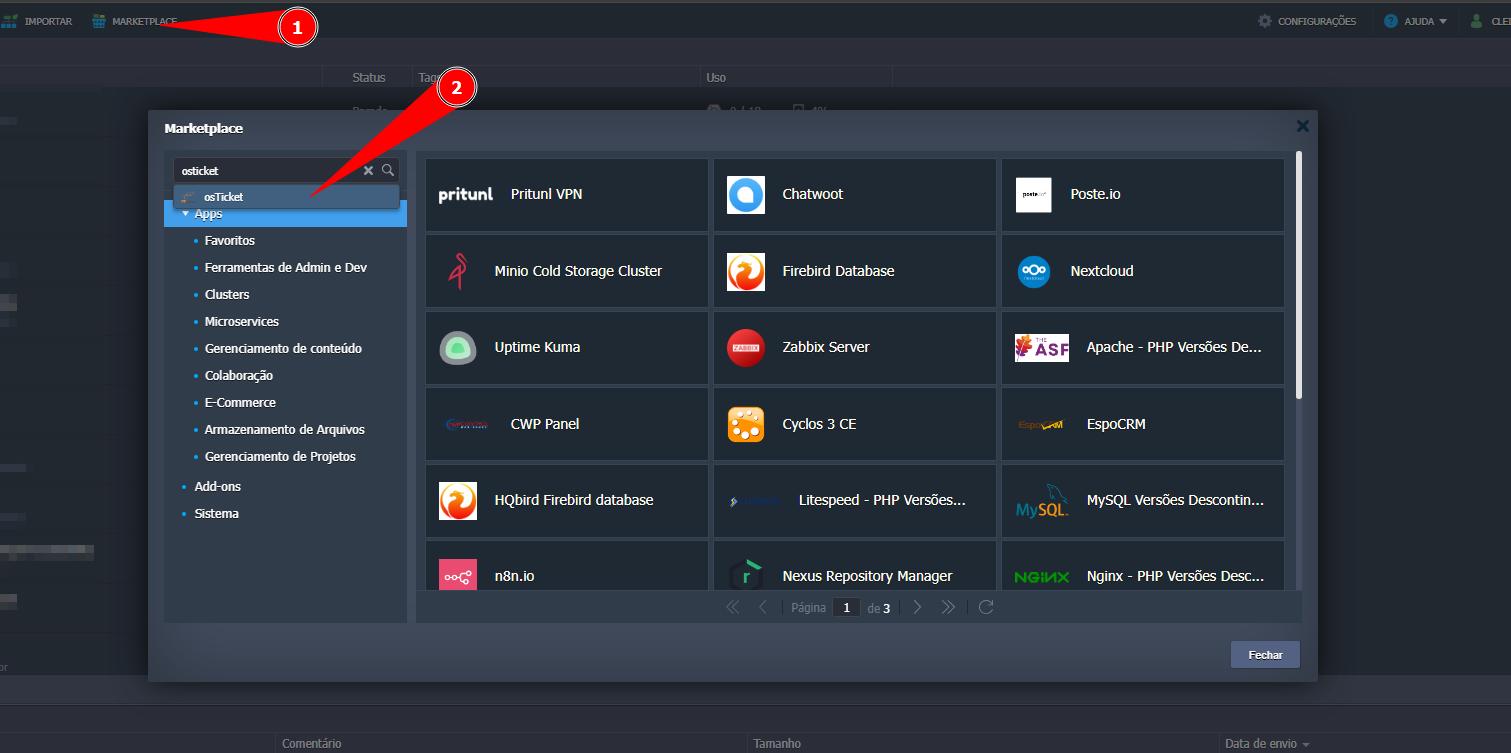The height and width of the screenshot is (753, 1511).
Task: Click the Chatwoot app icon
Action: point(745,195)
